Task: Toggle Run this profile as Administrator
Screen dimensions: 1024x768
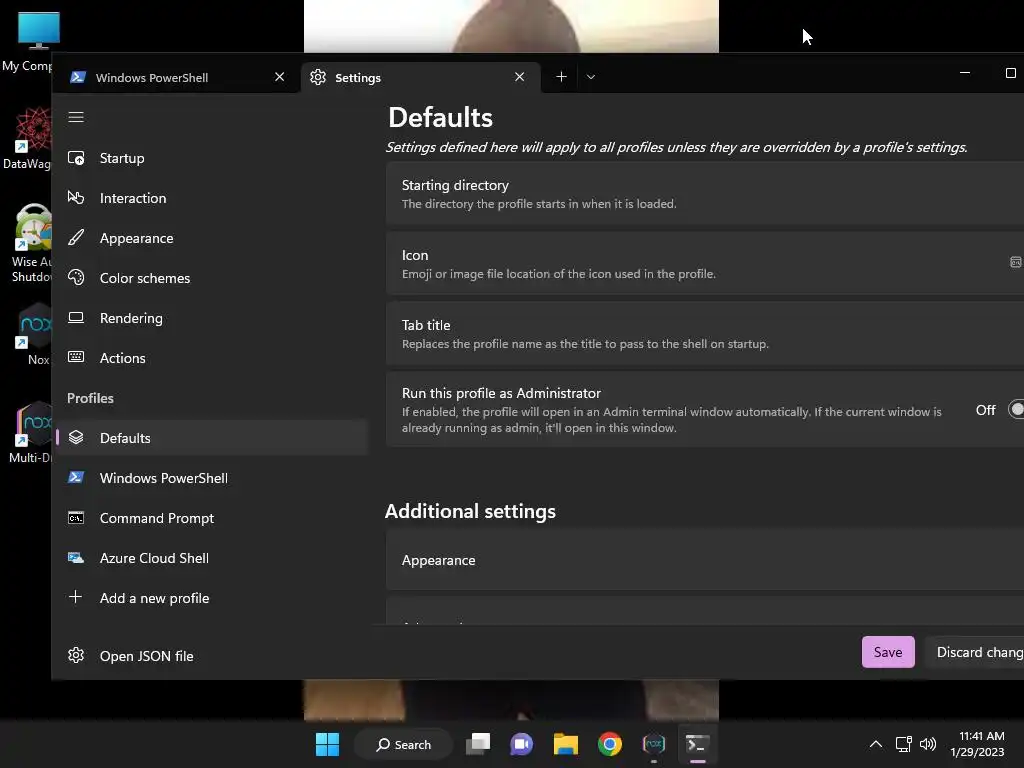Action: 1016,409
